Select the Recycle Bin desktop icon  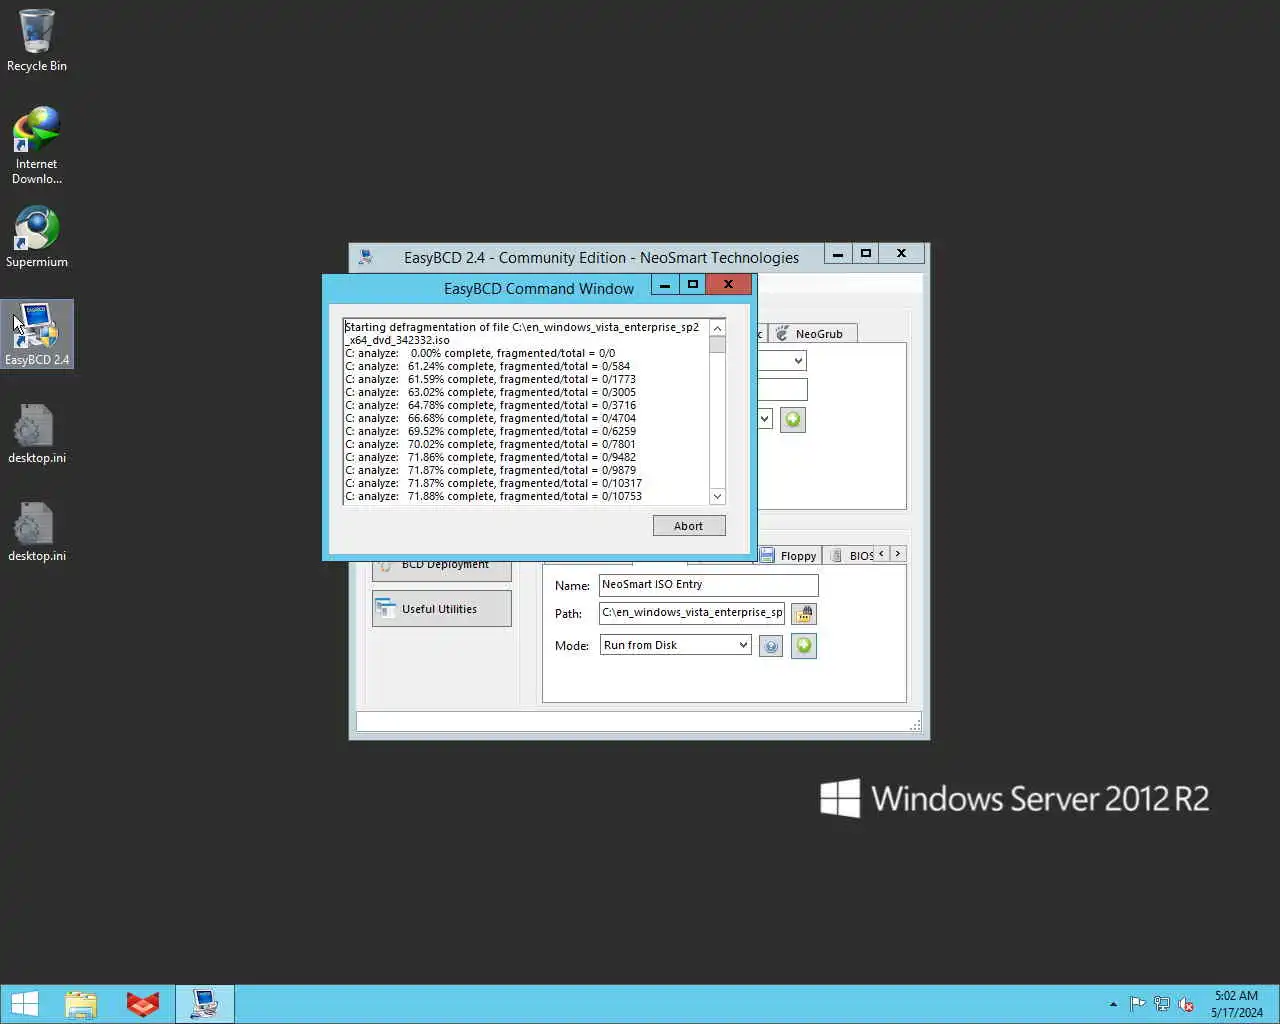pos(37,41)
